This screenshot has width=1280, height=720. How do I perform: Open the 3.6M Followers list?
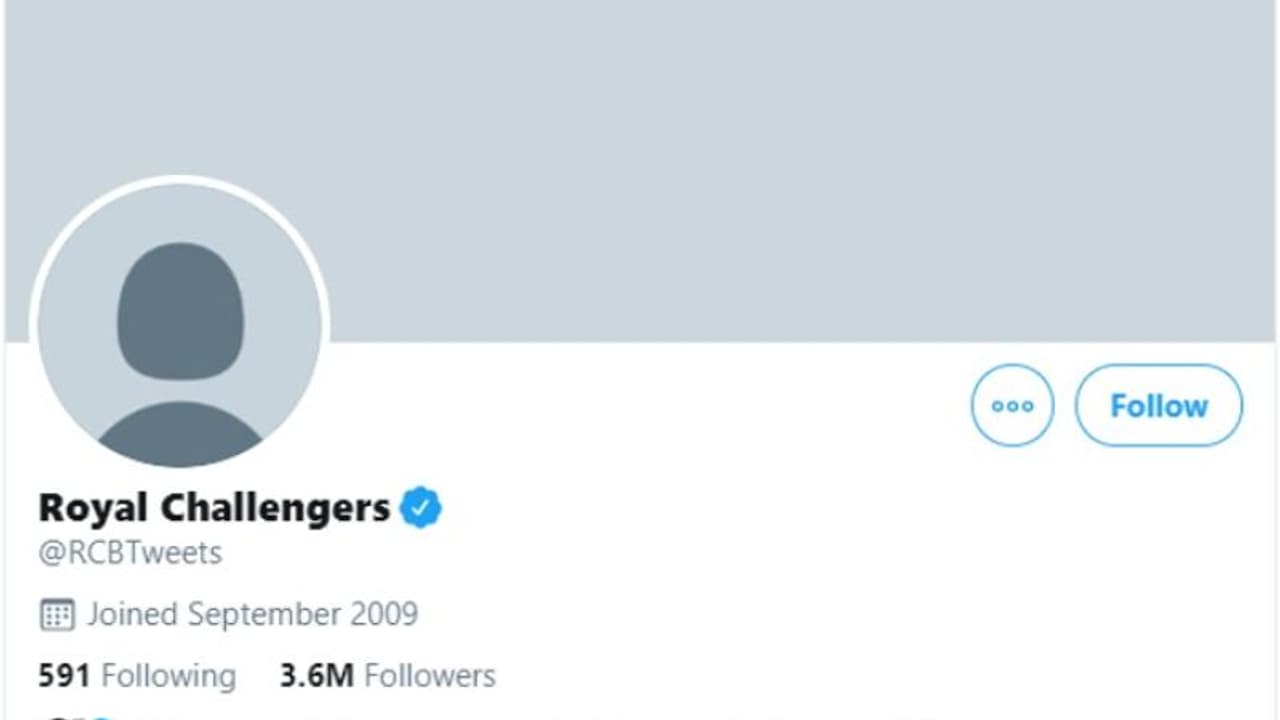click(x=387, y=676)
